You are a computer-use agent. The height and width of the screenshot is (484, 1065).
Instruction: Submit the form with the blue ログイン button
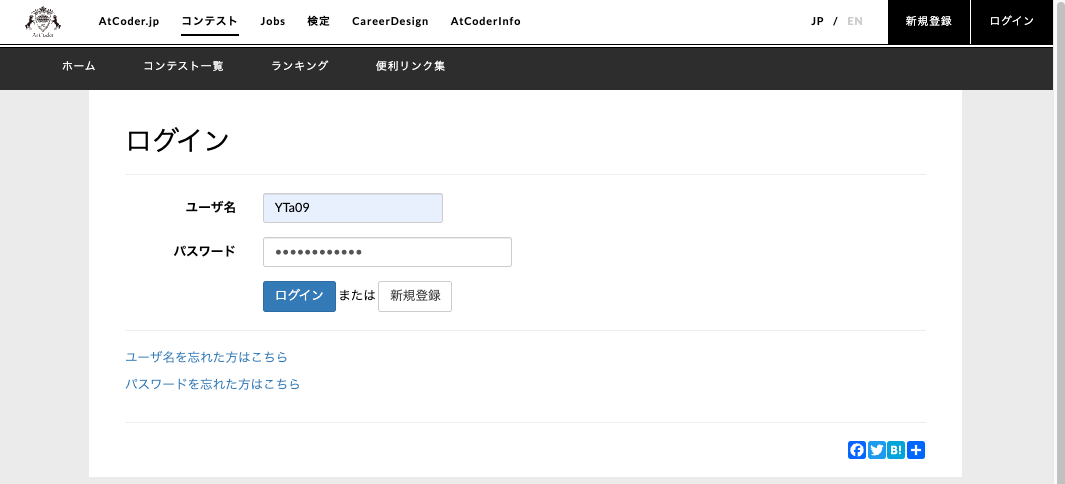click(x=299, y=296)
